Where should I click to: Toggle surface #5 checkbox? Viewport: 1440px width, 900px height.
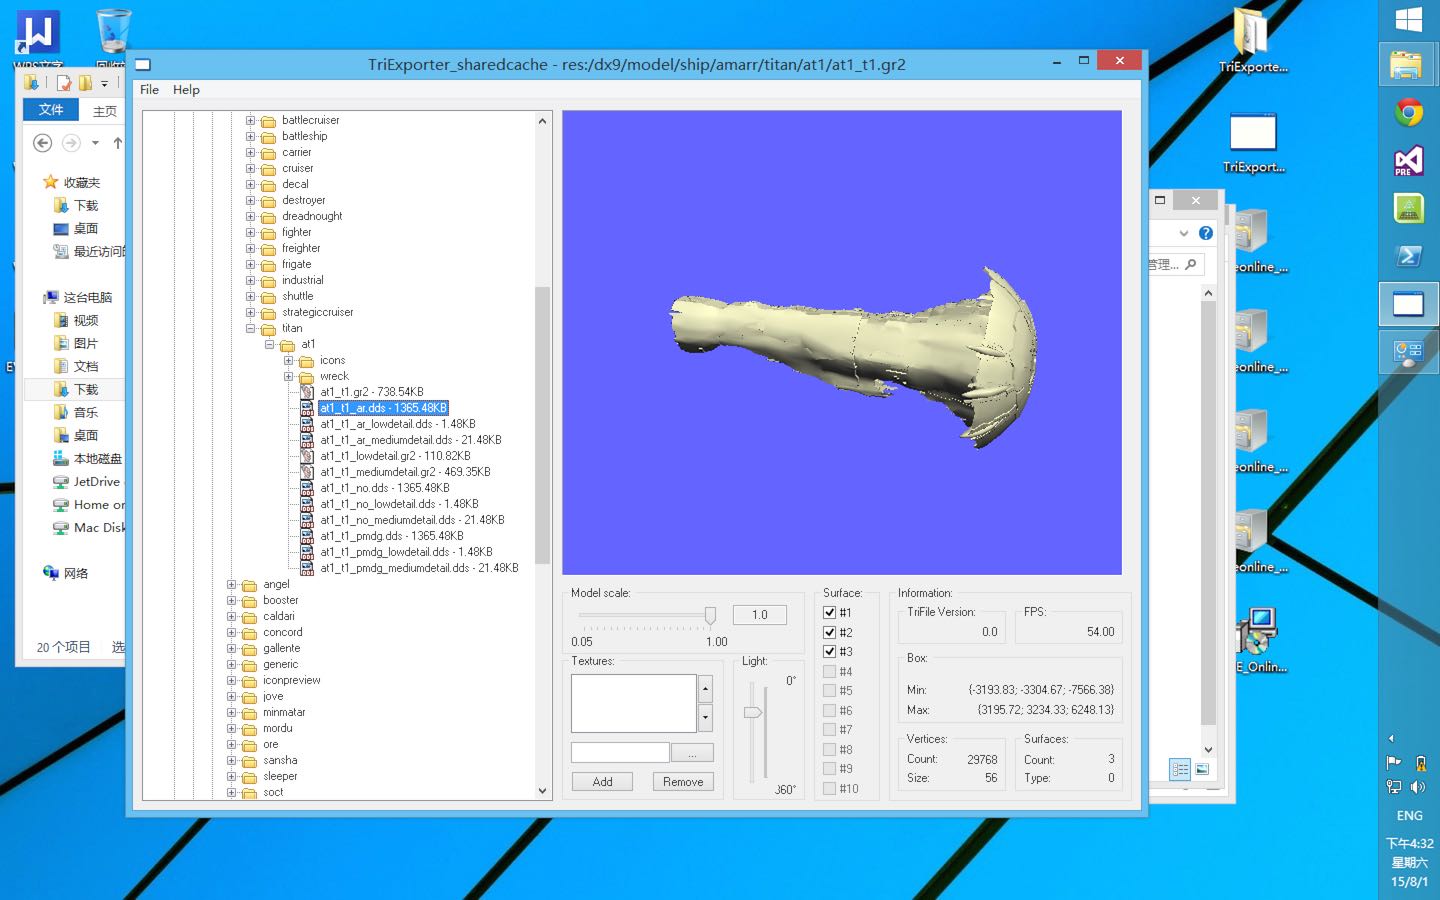pyautogui.click(x=829, y=690)
